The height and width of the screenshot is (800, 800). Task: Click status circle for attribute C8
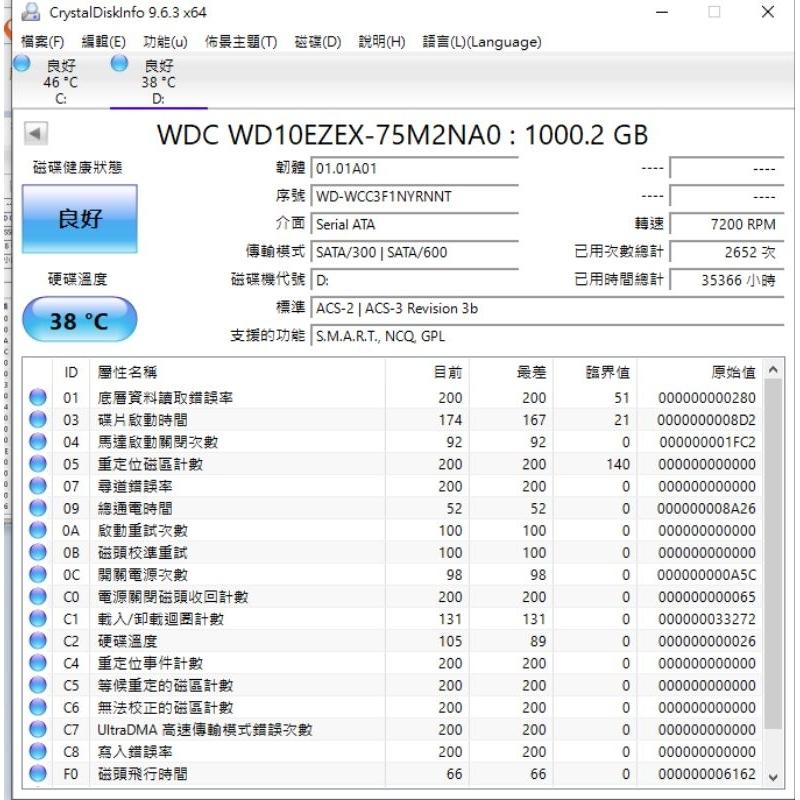(x=38, y=751)
